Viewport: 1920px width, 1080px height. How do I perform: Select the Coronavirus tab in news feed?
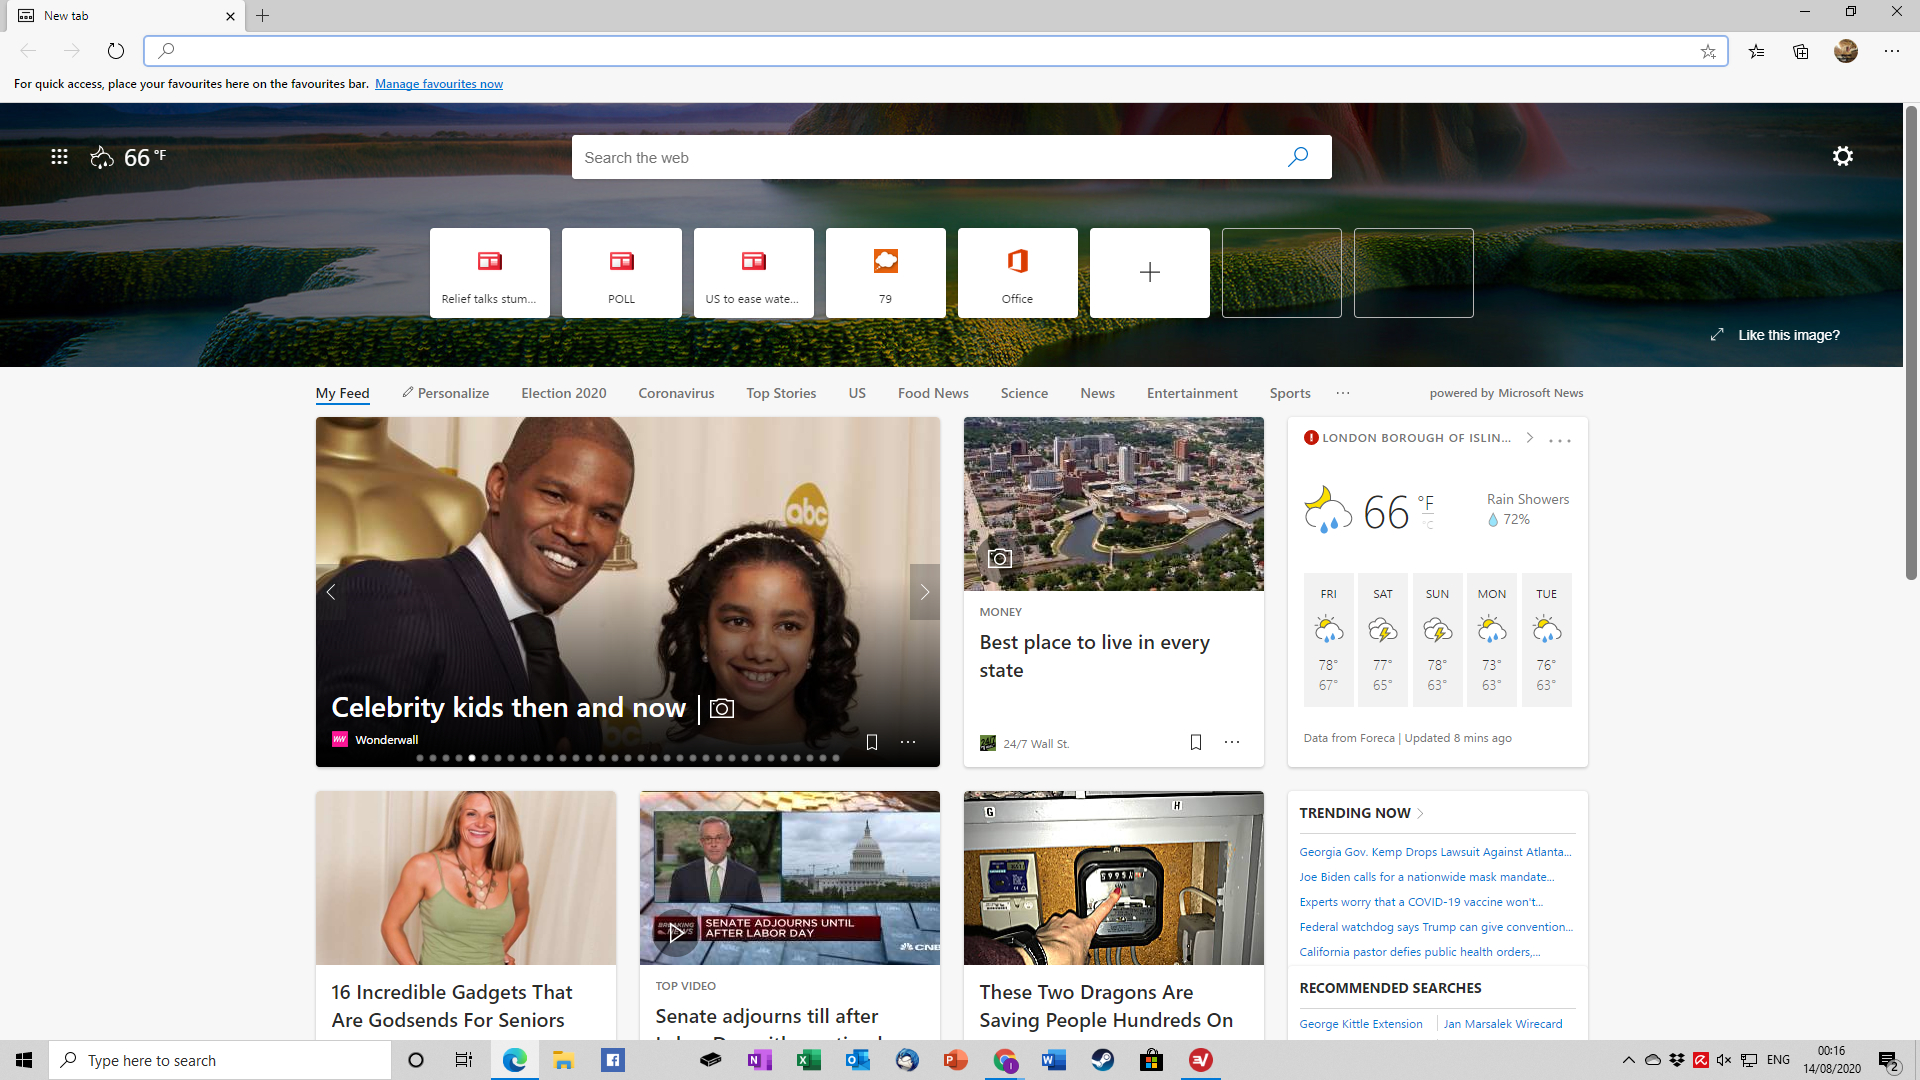pos(676,393)
